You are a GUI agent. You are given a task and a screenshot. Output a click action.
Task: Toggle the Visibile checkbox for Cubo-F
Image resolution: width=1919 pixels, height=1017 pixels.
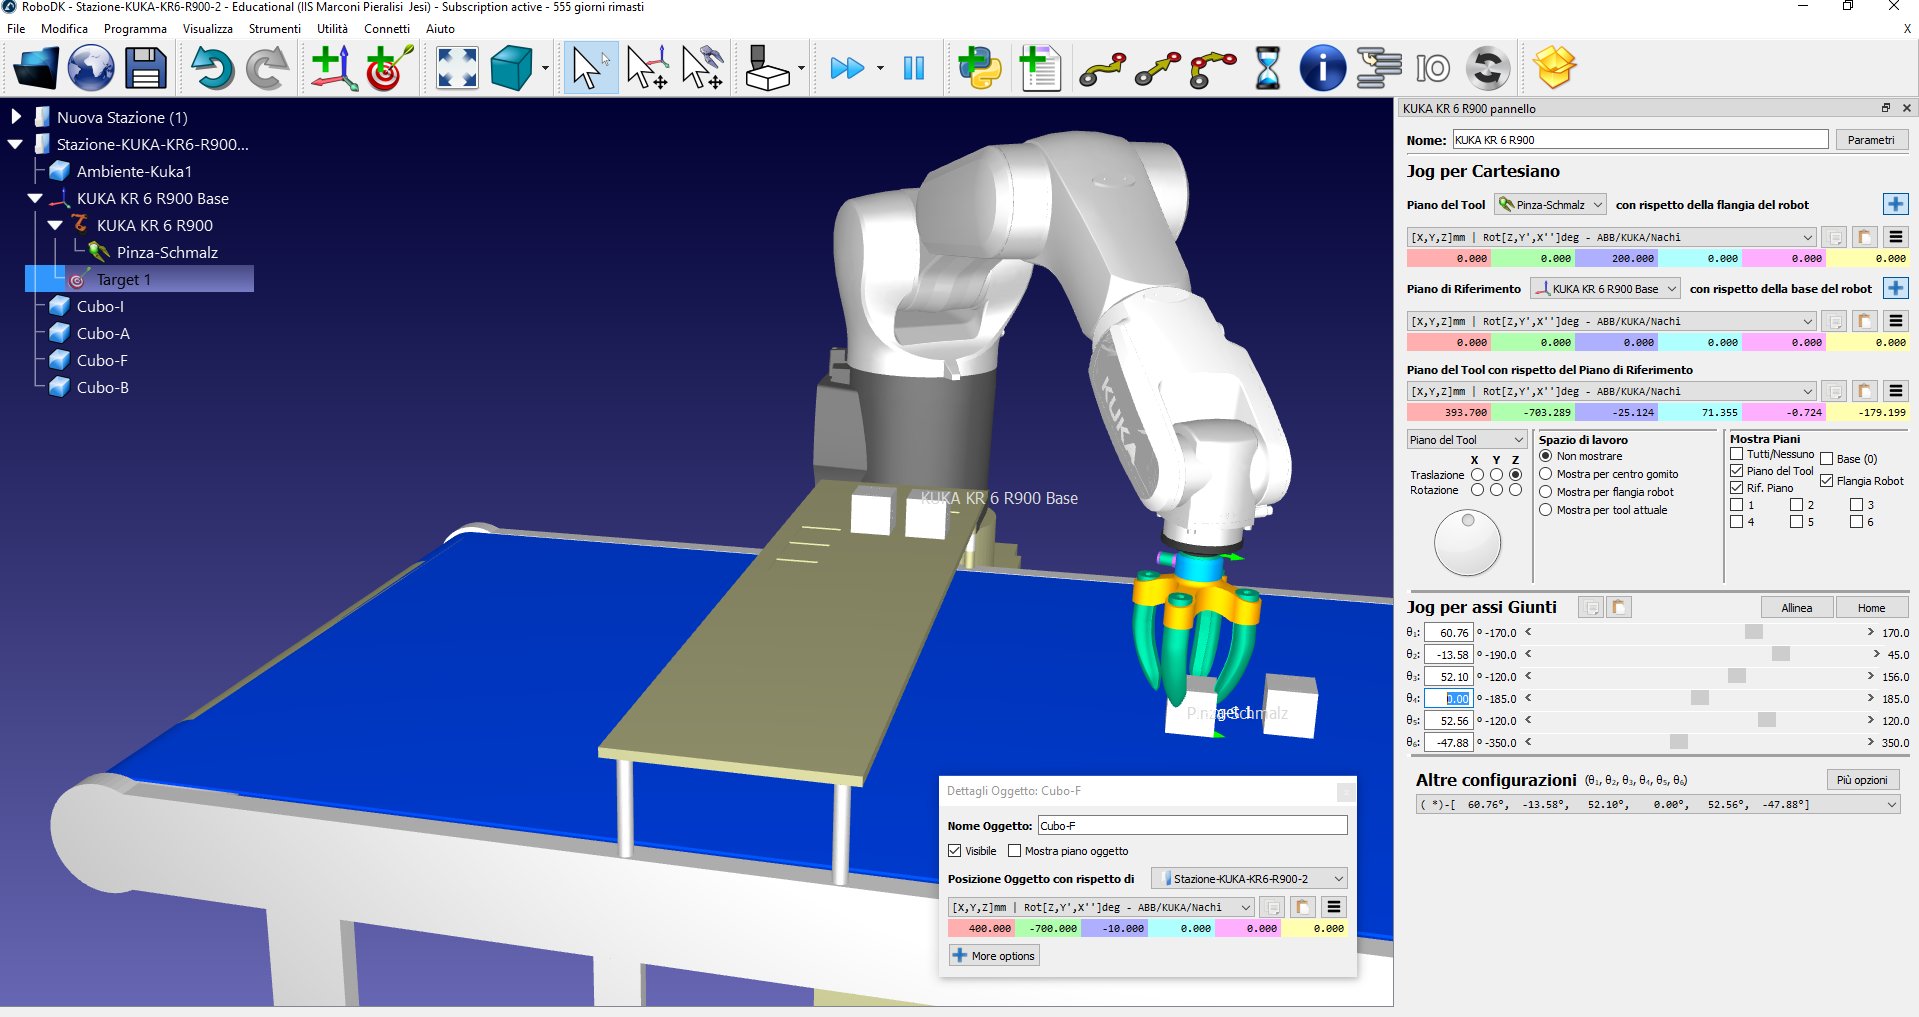pyautogui.click(x=955, y=851)
